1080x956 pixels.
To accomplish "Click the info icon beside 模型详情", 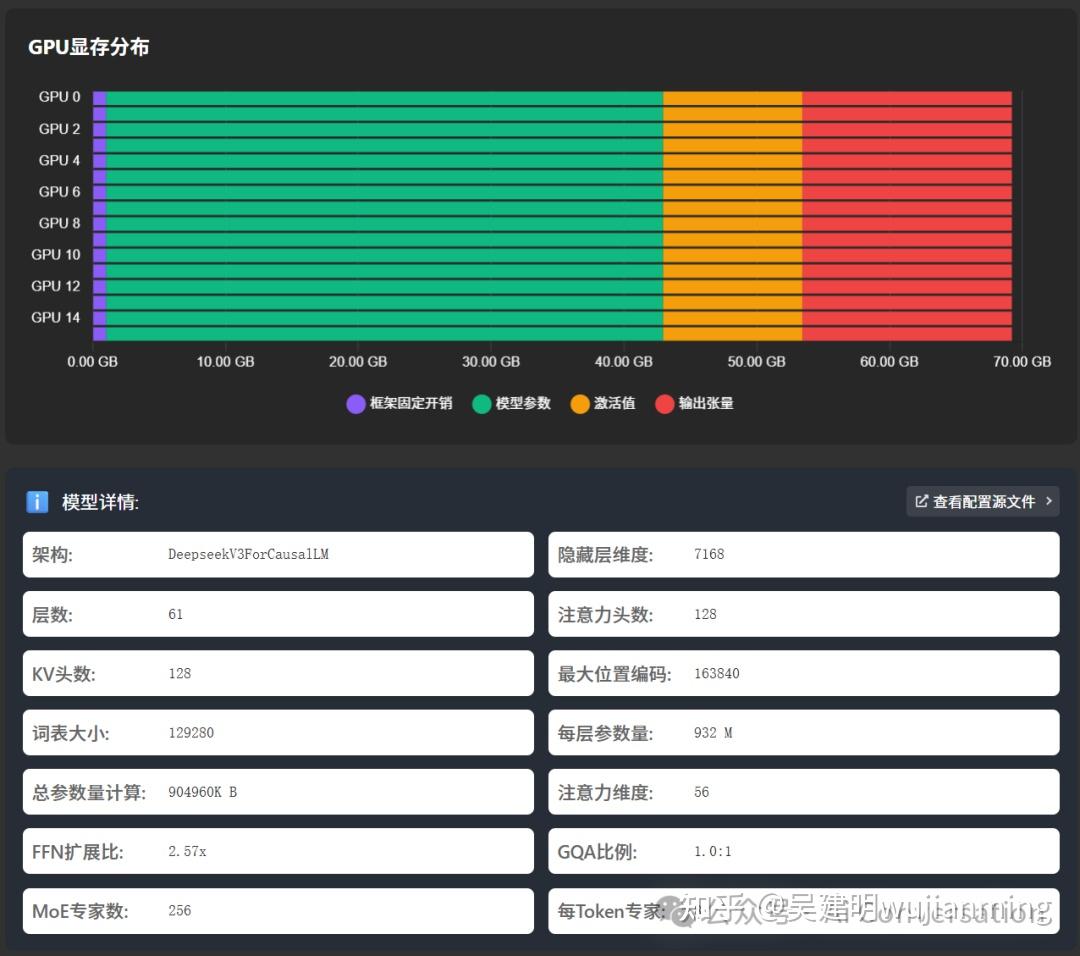I will click(x=37, y=501).
